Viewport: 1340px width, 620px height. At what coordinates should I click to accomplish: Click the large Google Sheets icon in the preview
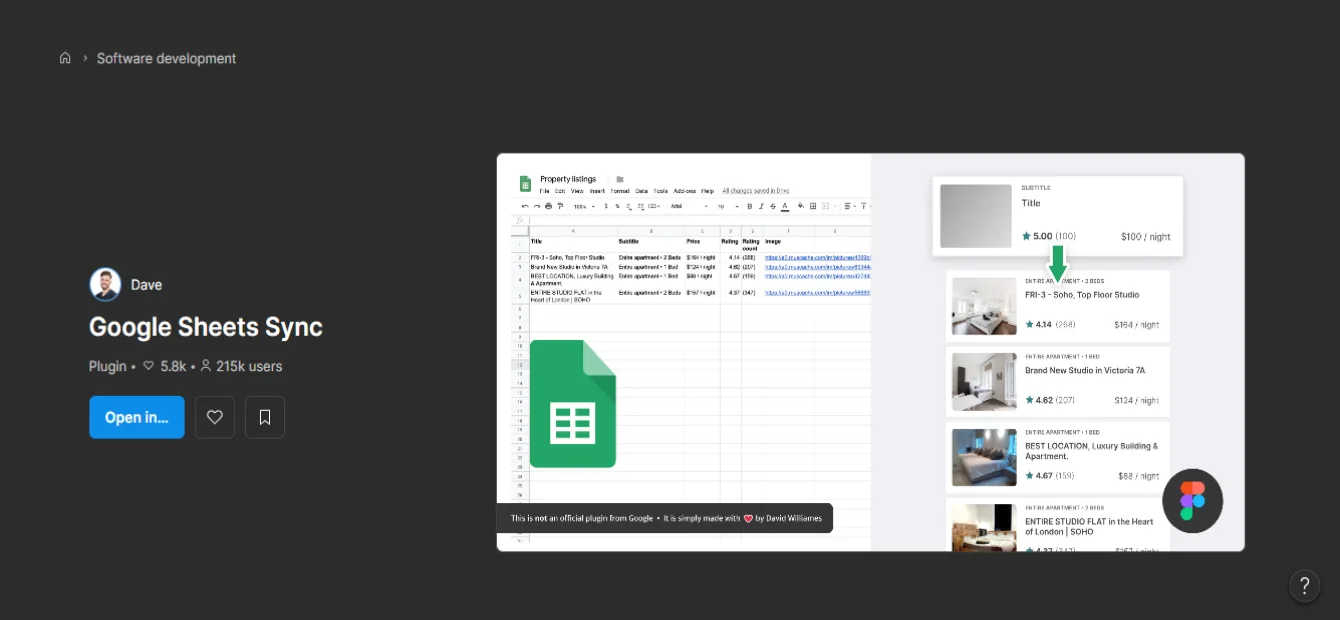(x=573, y=404)
